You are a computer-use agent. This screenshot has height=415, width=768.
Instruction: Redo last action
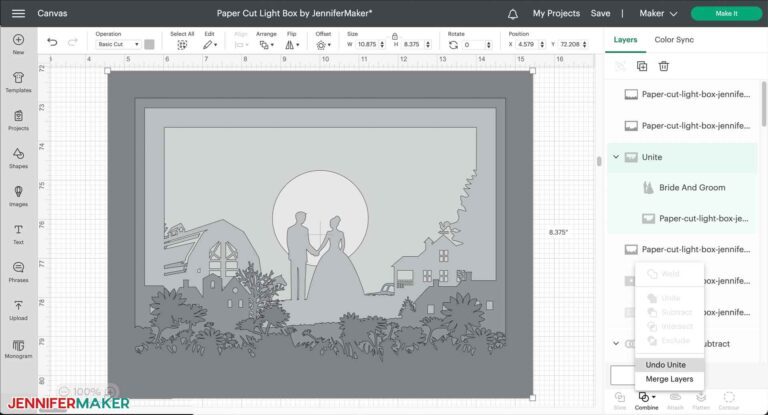72,42
